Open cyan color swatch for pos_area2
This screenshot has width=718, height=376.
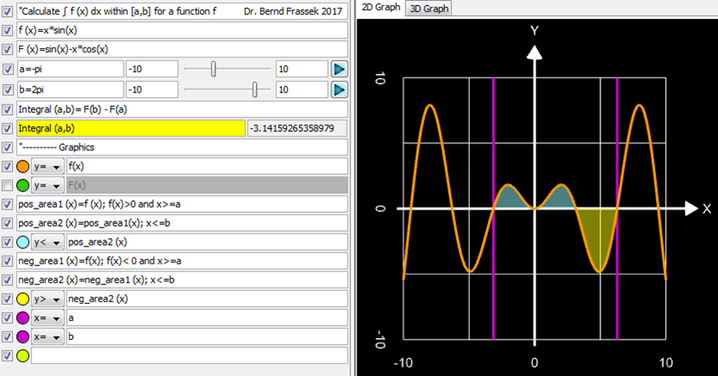coord(22,242)
